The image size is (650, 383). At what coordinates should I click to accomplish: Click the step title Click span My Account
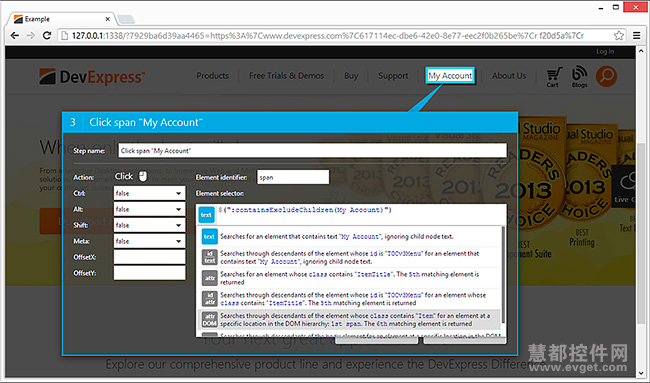point(146,122)
